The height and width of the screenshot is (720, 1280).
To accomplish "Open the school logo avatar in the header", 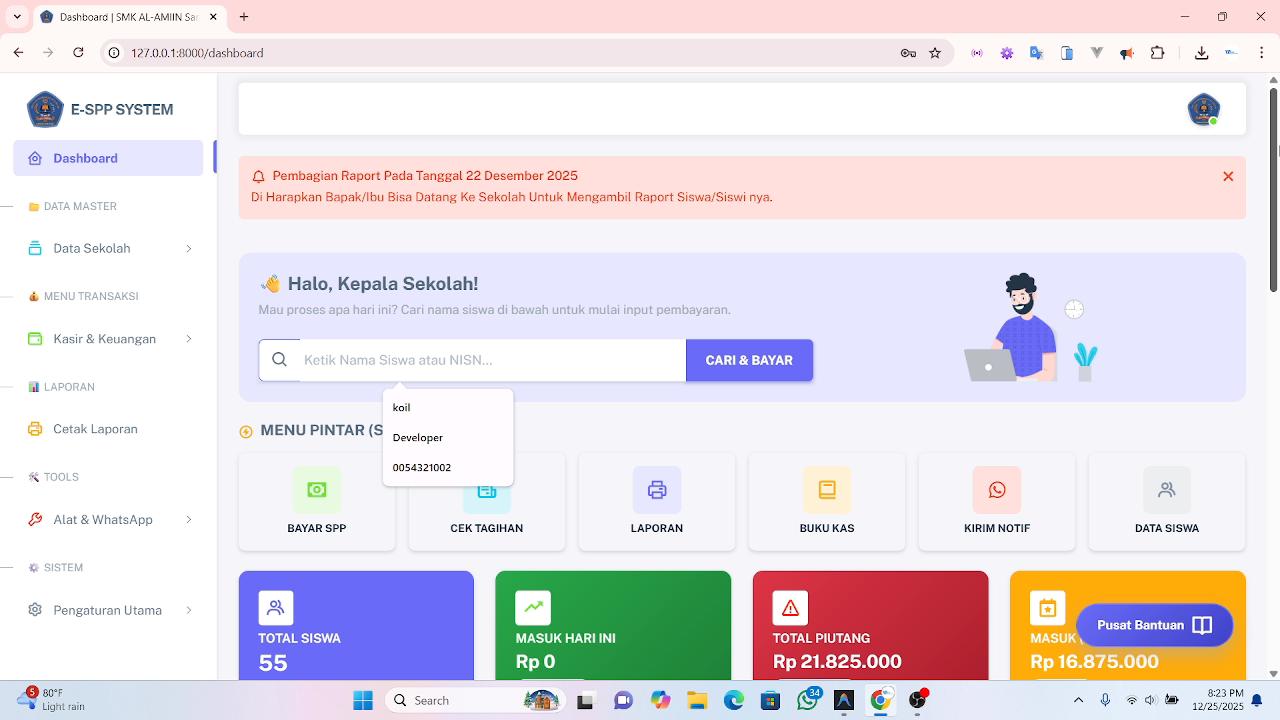I will pyautogui.click(x=1203, y=109).
